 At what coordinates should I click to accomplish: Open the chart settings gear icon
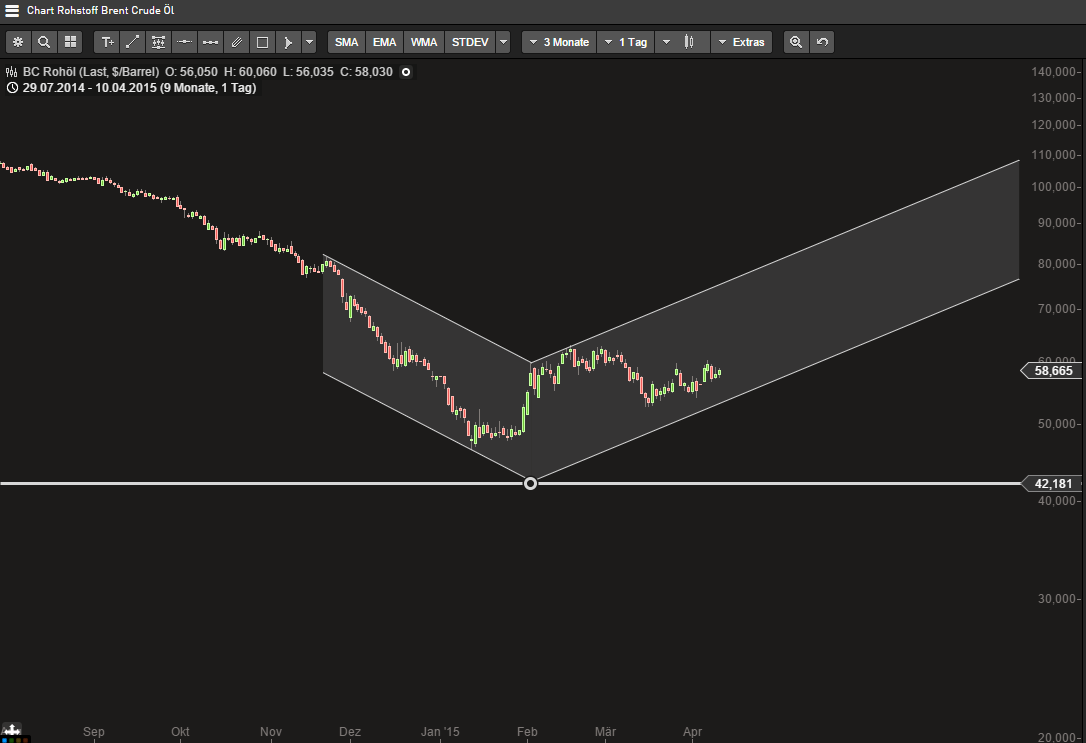point(18,42)
